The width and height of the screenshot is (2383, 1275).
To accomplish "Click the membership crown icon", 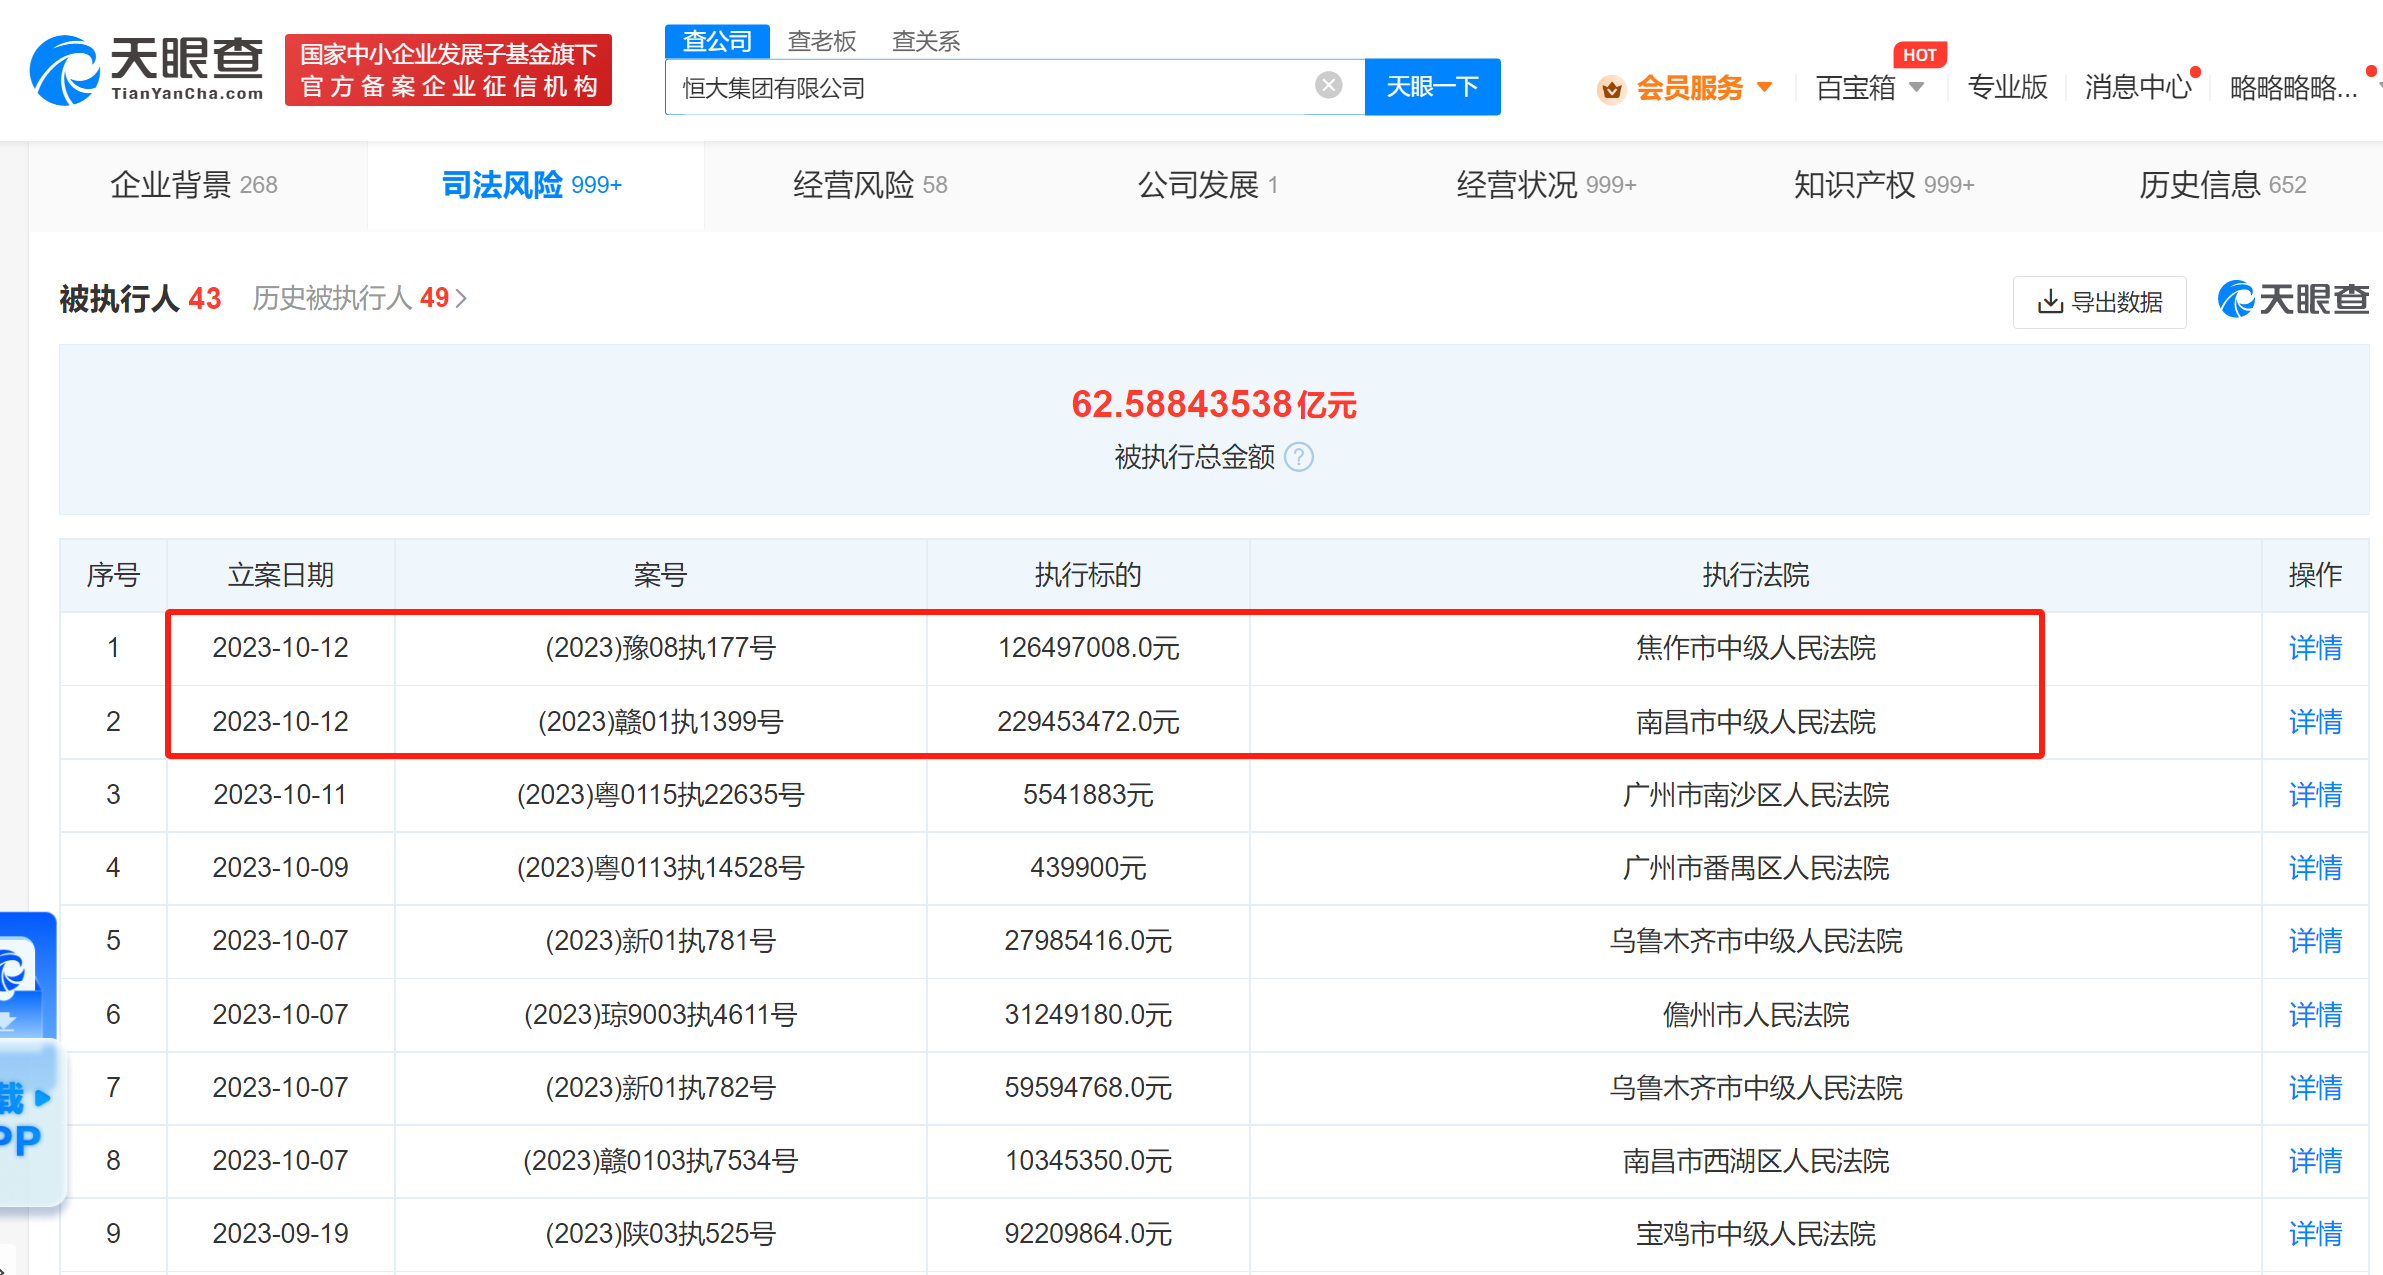I will coord(1611,89).
